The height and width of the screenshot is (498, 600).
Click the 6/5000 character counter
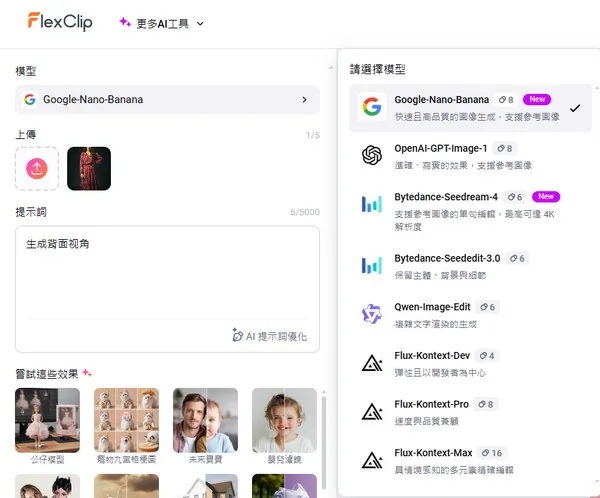[305, 212]
